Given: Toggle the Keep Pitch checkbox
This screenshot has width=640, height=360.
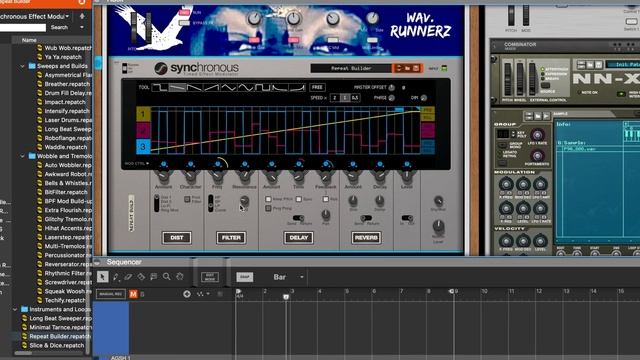Looking at the screenshot, I should pyautogui.click(x=268, y=199).
